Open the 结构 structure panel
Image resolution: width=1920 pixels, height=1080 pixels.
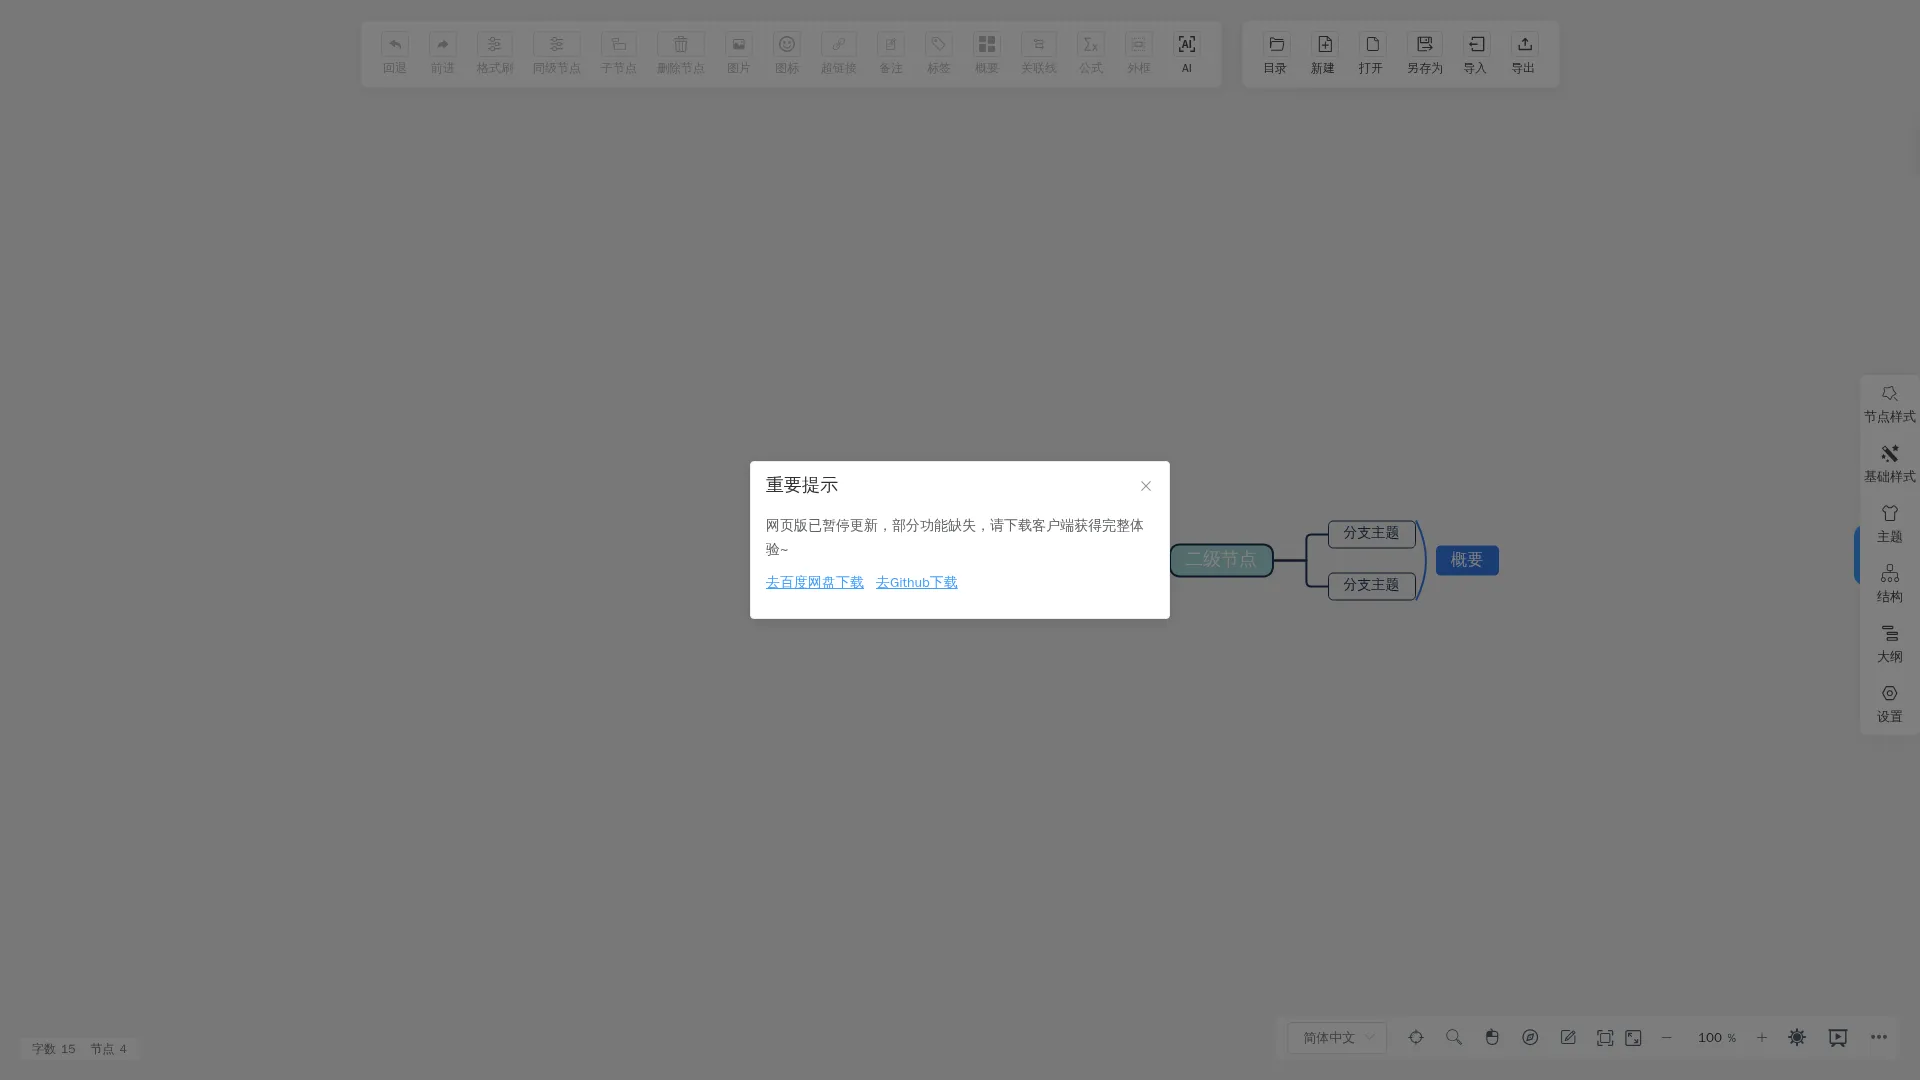(1889, 584)
